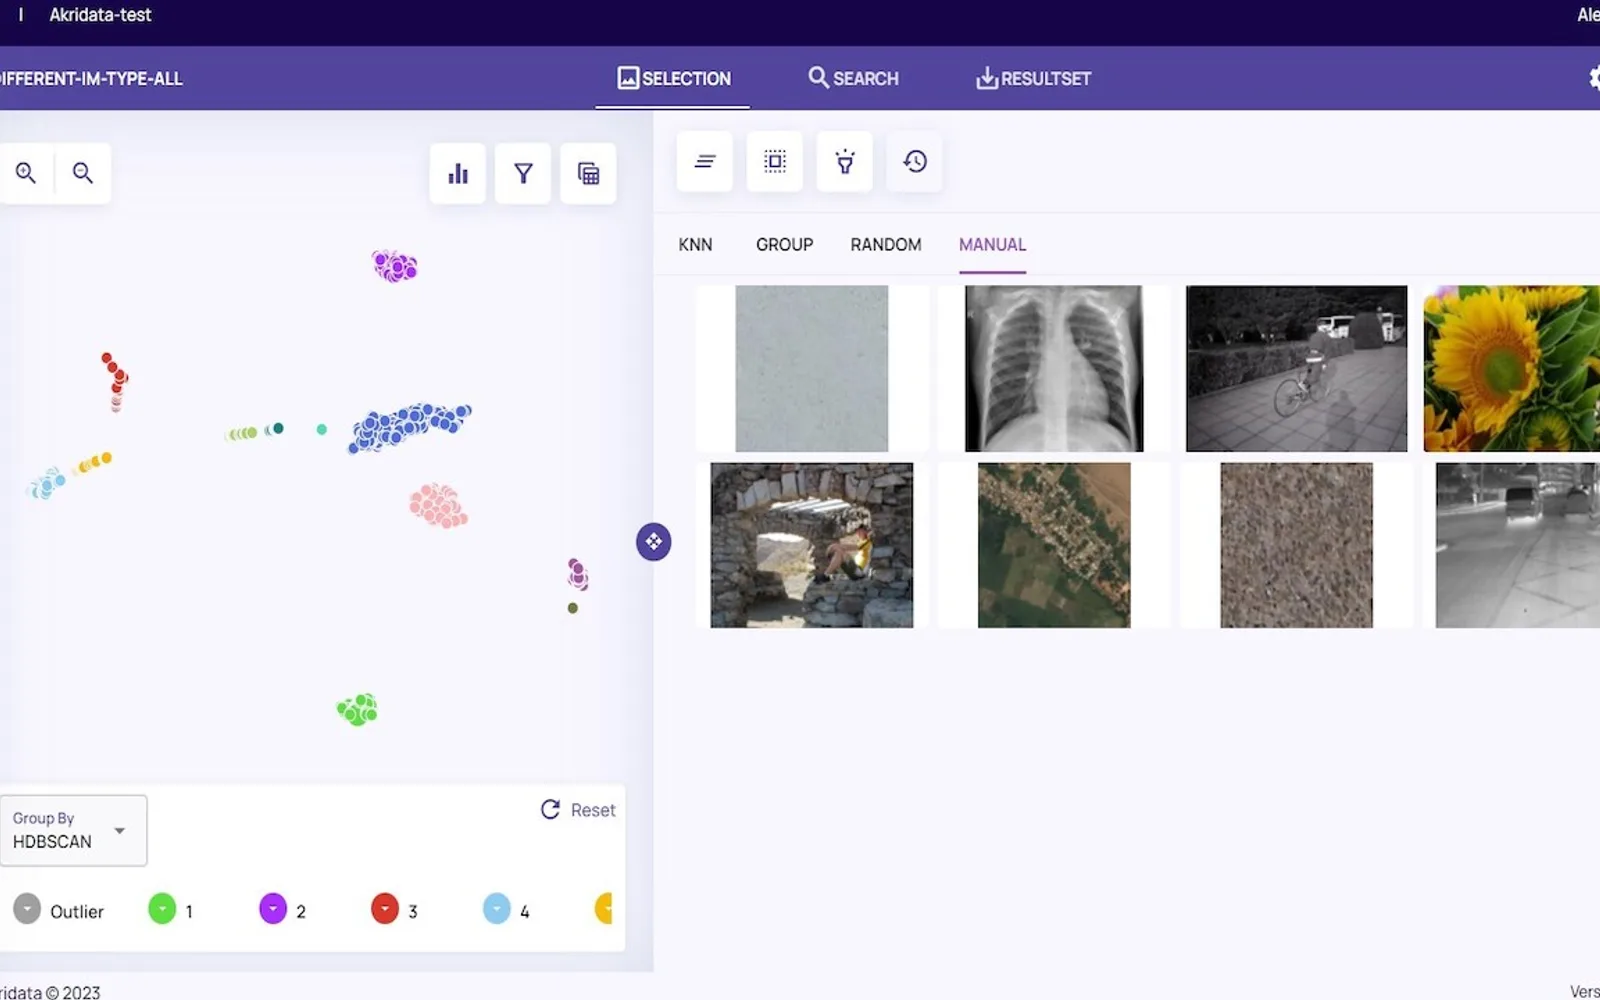Open the SELECTION tab
The height and width of the screenshot is (1000, 1600).
click(x=673, y=78)
